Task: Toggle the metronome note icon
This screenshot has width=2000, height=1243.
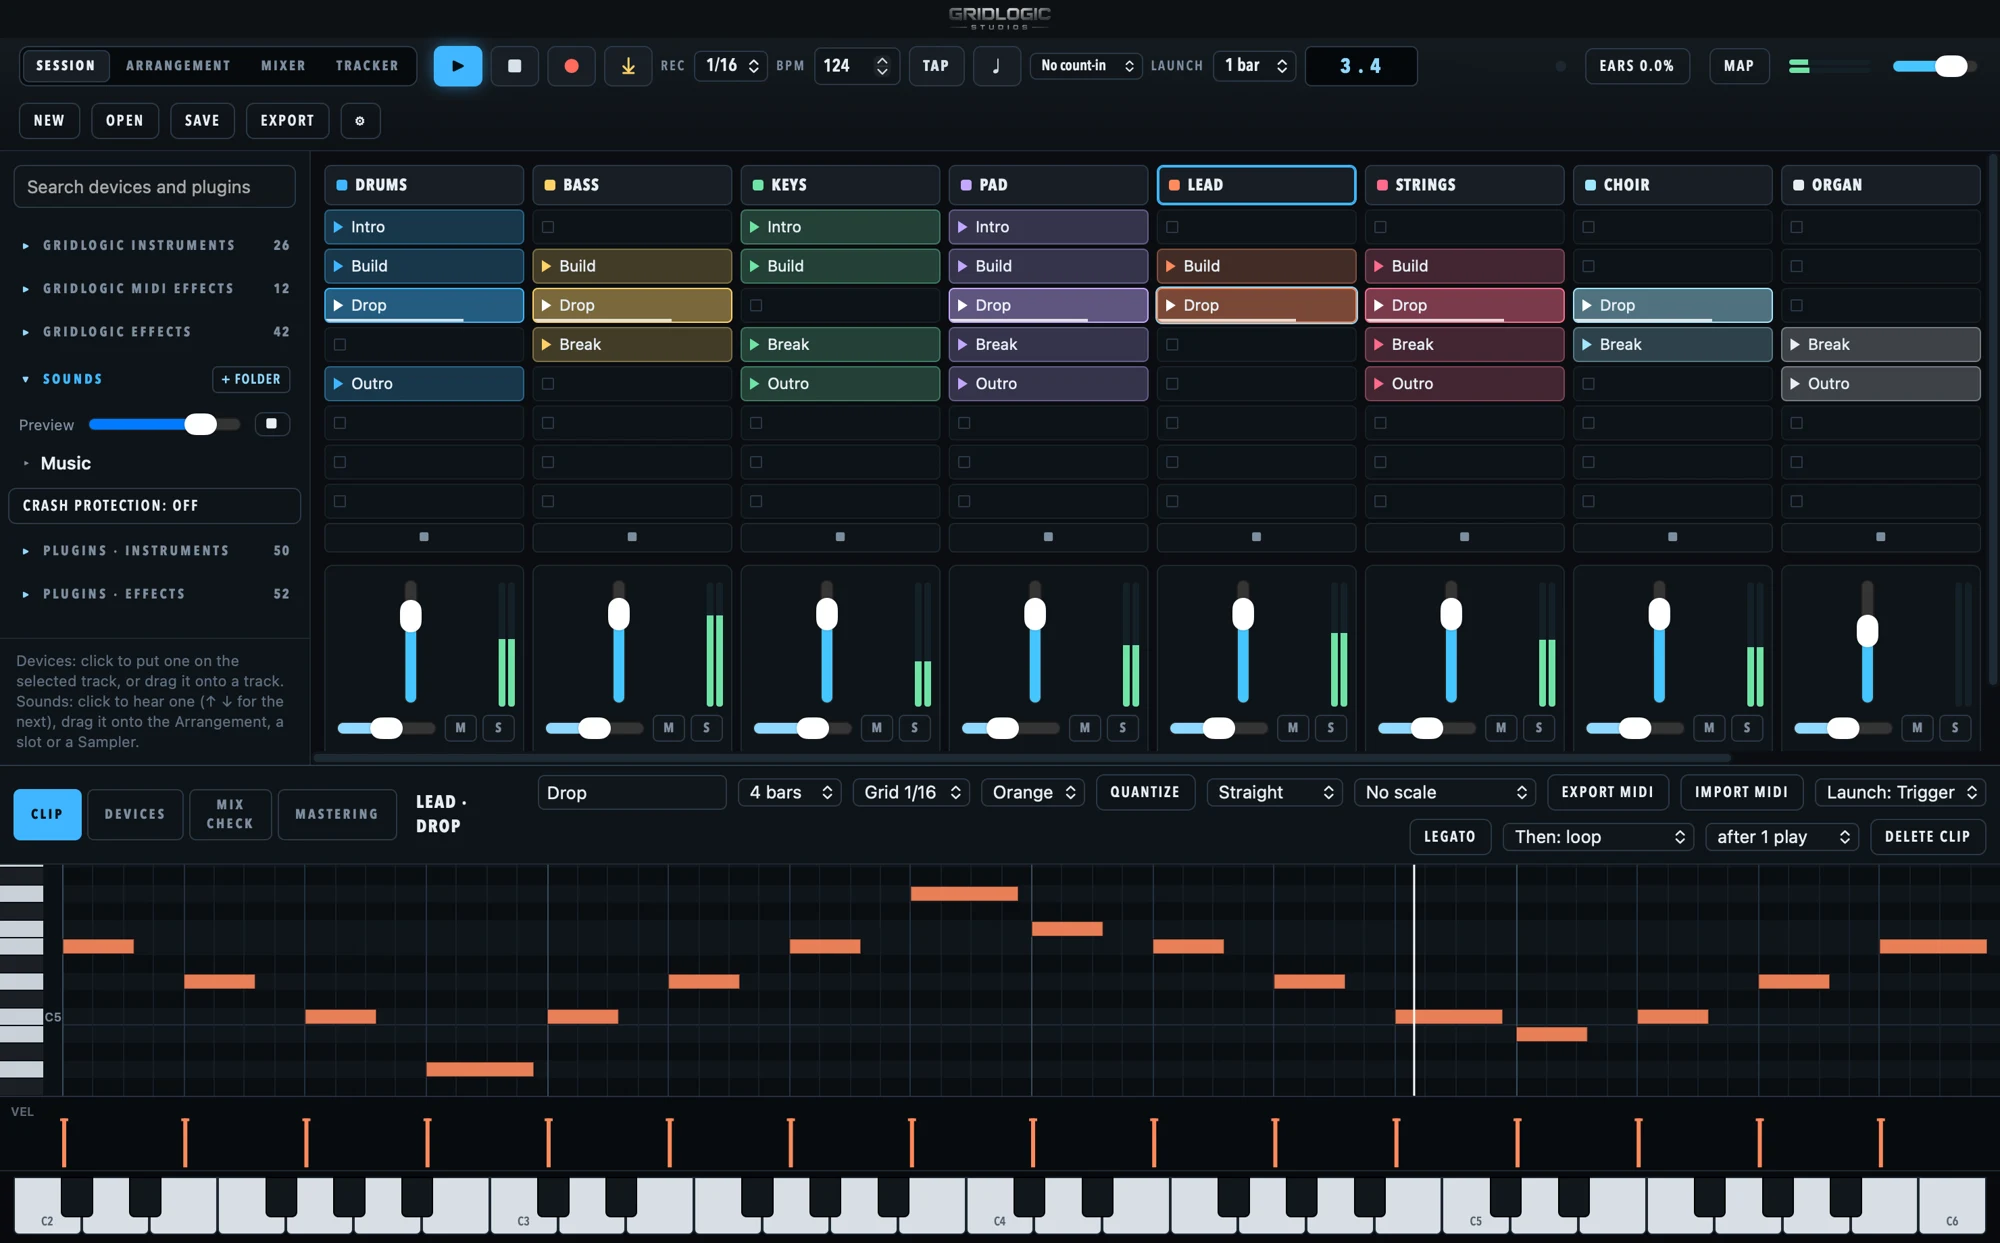Action: pos(996,66)
